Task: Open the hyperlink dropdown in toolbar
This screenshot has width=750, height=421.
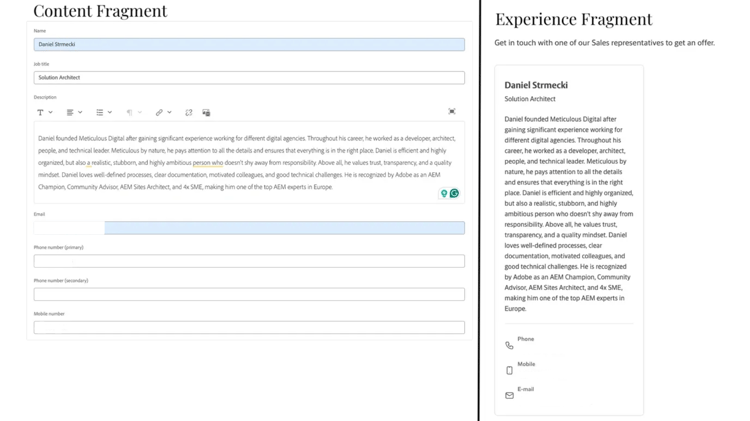Action: point(163,112)
